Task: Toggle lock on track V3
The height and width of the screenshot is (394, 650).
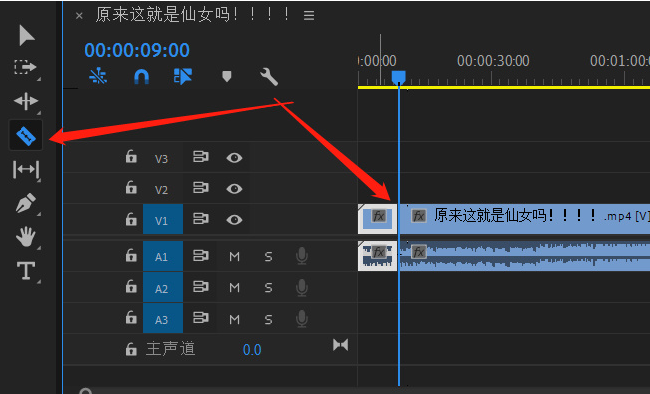Action: pos(131,157)
